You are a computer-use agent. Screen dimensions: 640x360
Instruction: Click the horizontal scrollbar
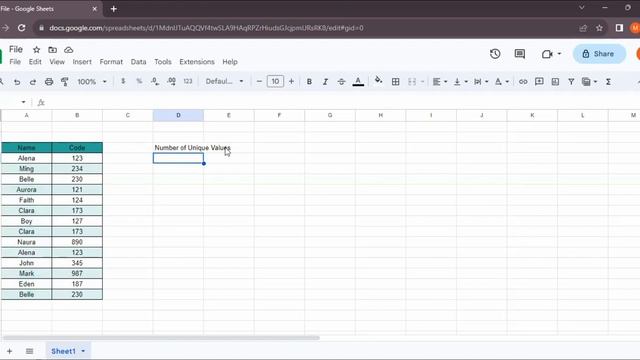(161, 338)
